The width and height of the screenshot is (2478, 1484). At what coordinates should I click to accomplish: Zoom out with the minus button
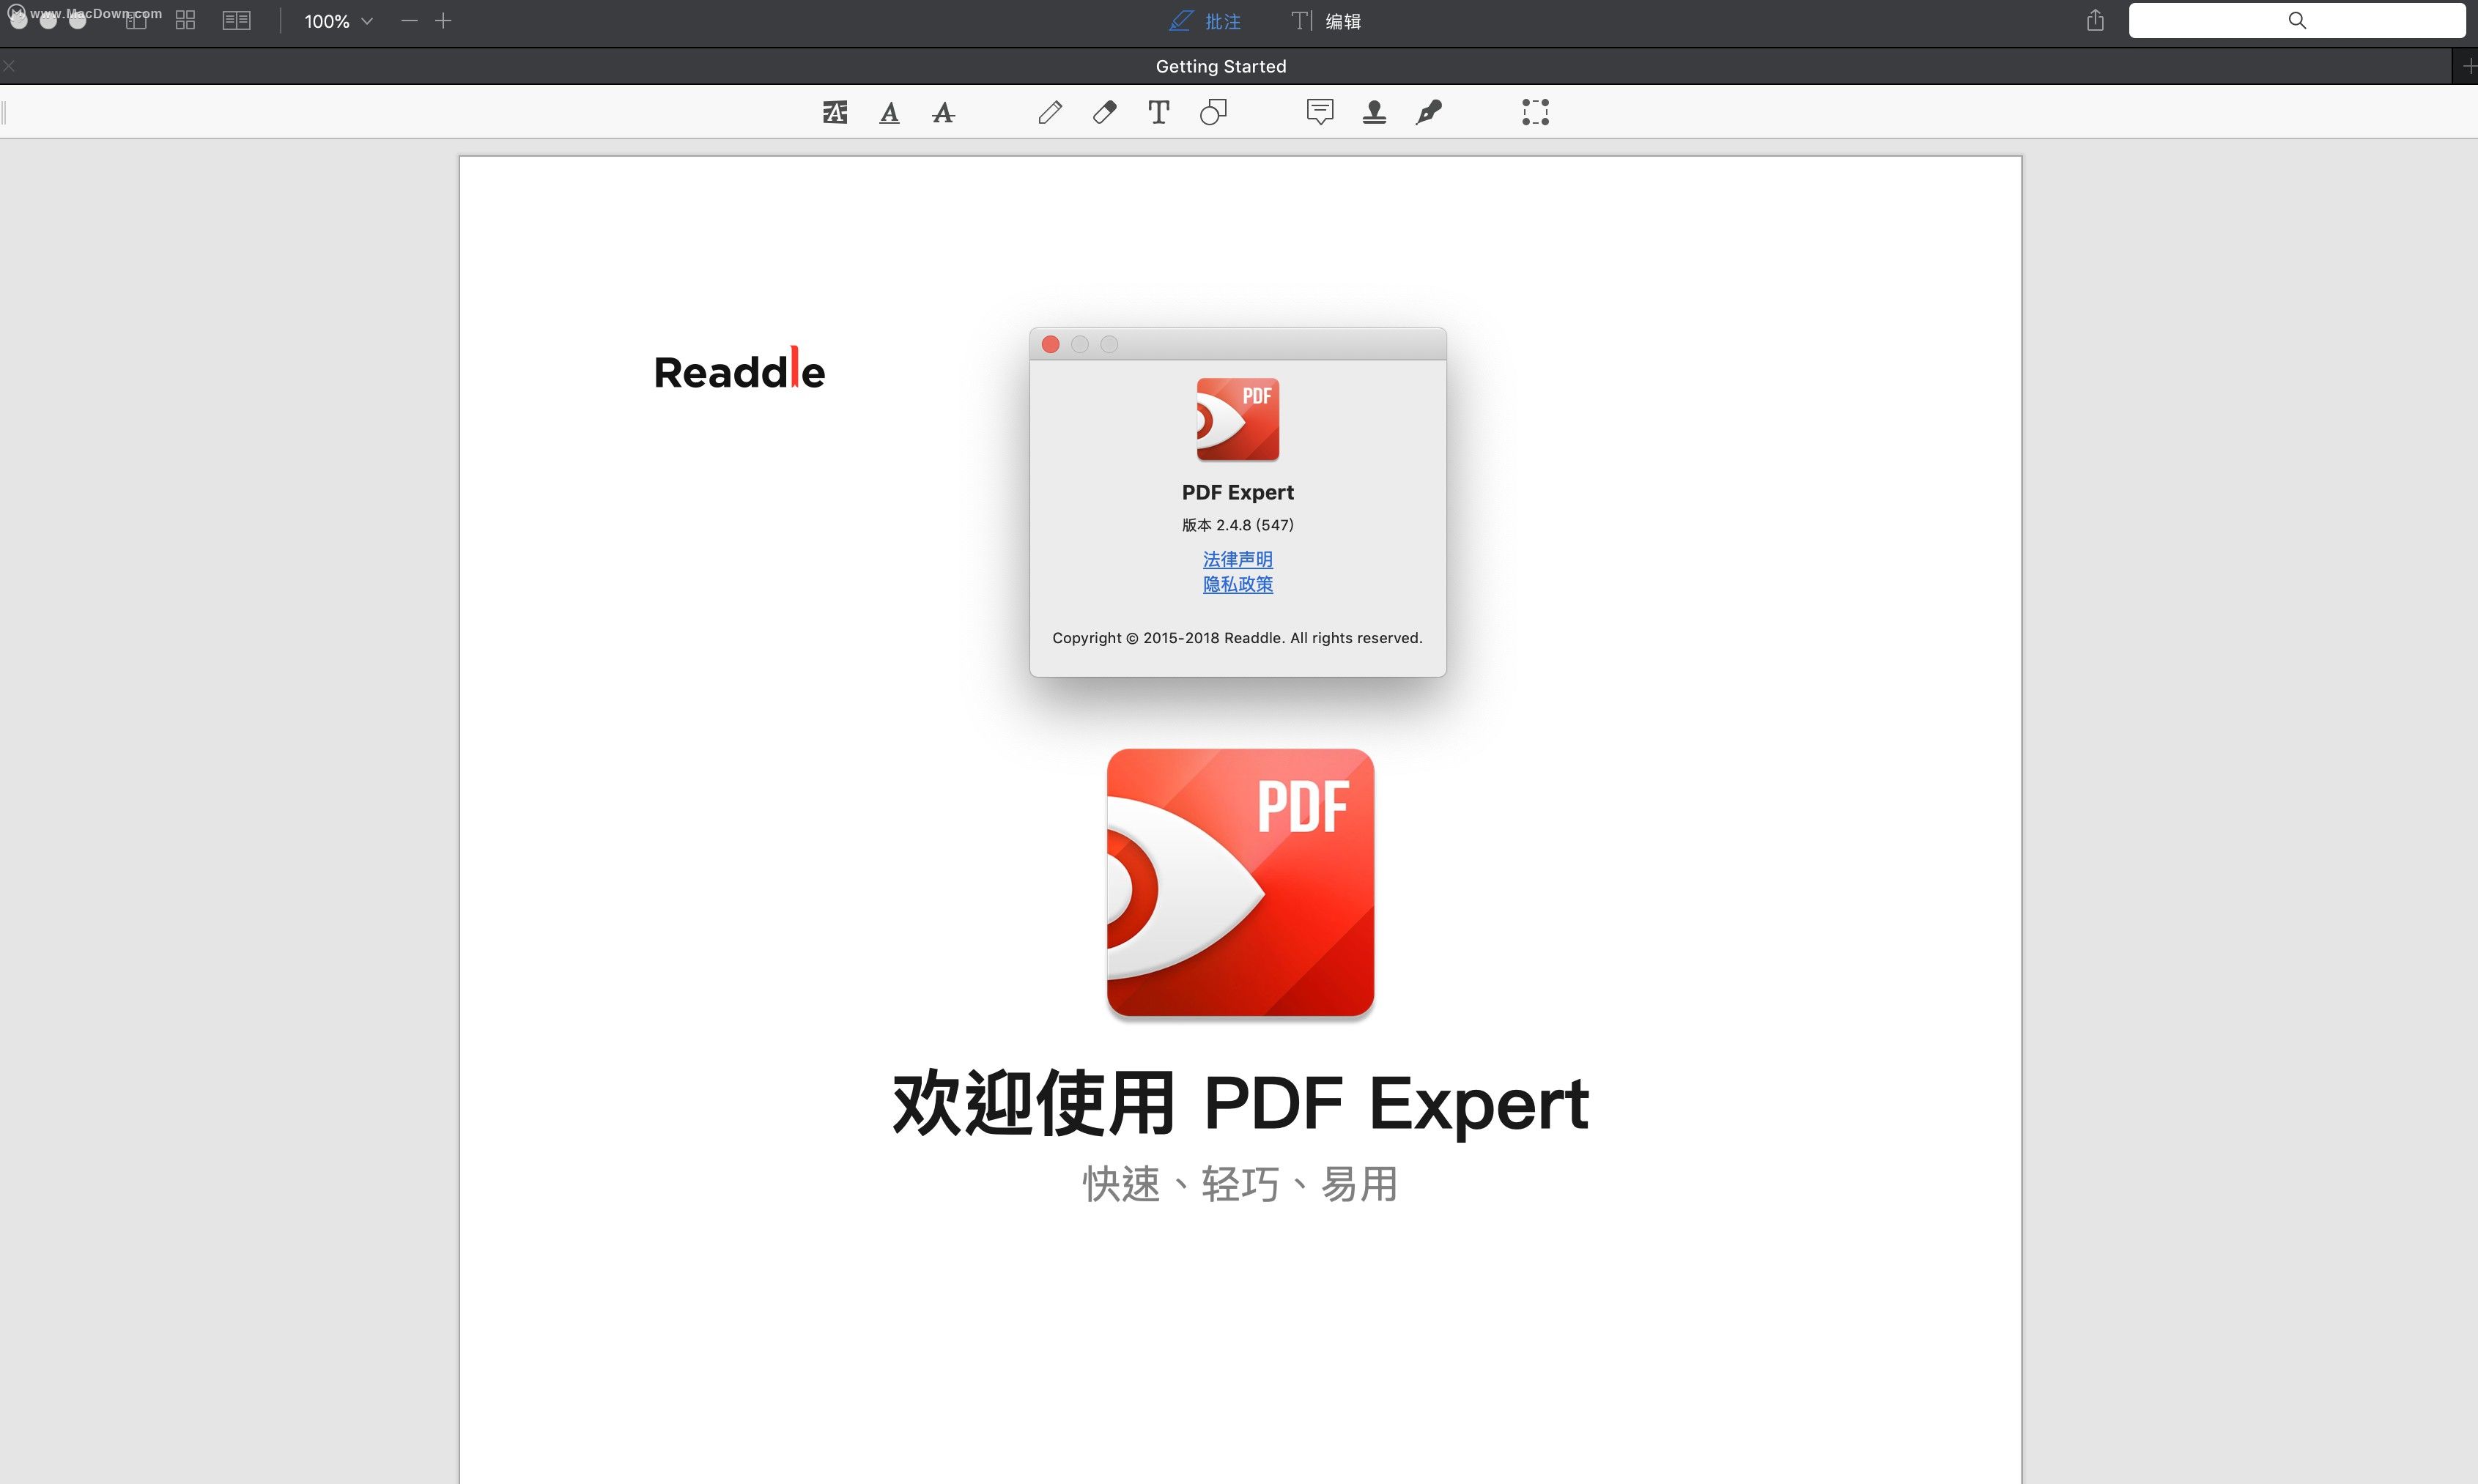point(409,21)
